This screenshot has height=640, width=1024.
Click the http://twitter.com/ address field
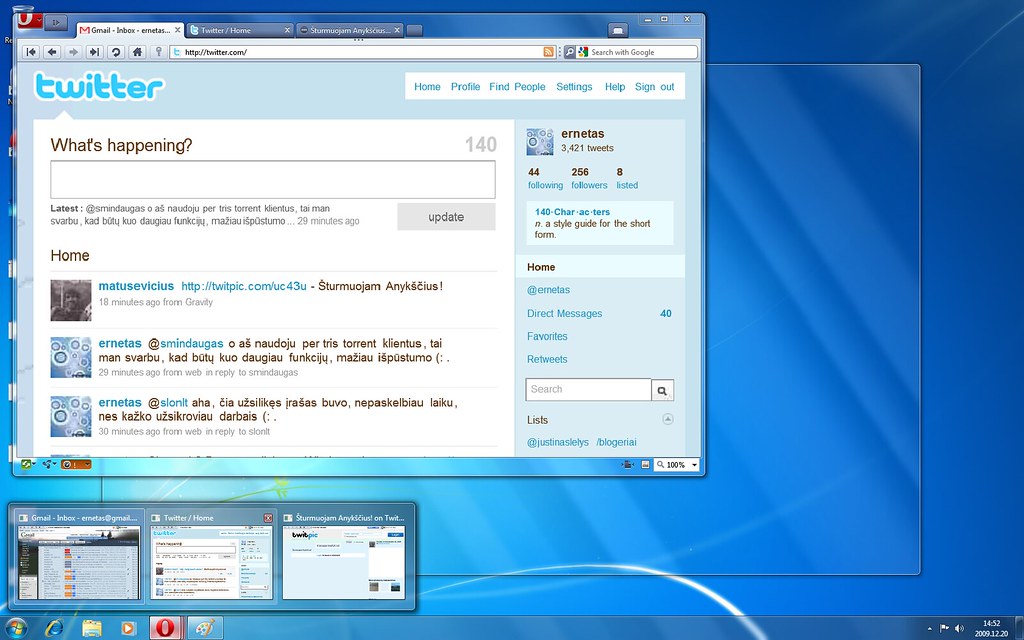click(x=362, y=52)
